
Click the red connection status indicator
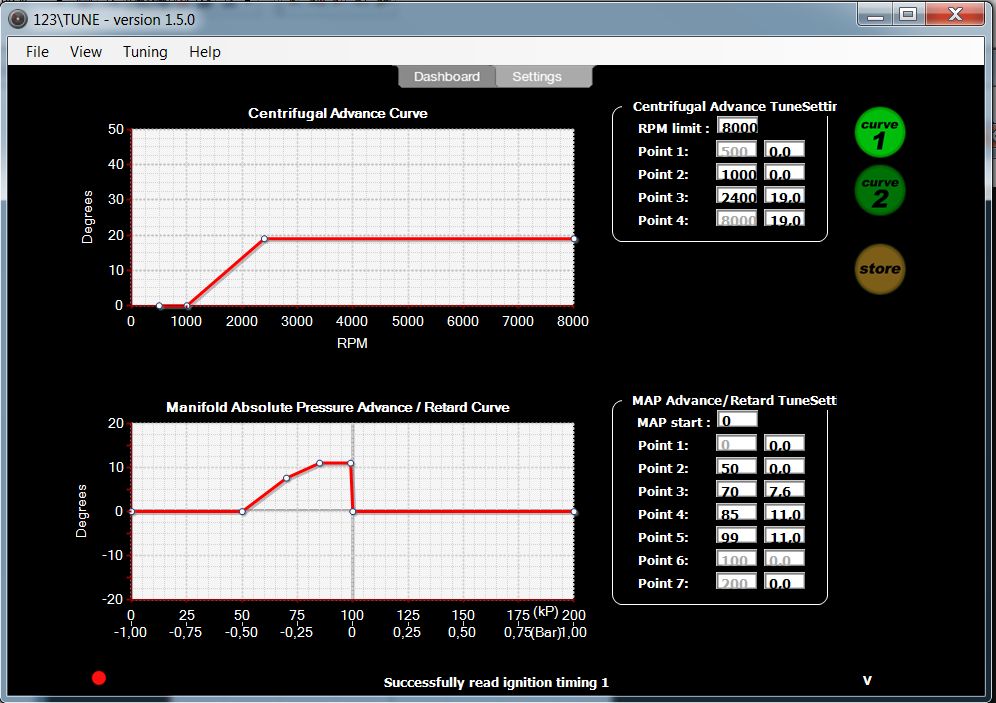tap(99, 678)
